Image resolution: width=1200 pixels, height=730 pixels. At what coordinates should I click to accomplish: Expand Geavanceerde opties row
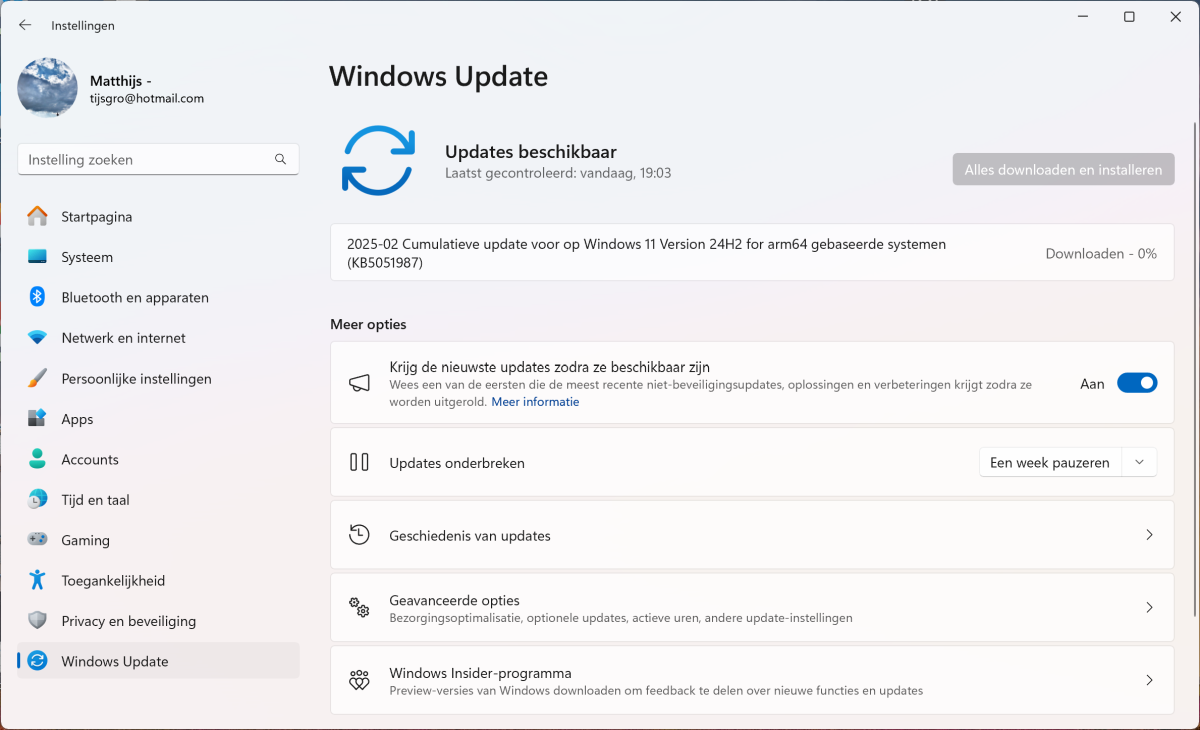pyautogui.click(x=751, y=607)
